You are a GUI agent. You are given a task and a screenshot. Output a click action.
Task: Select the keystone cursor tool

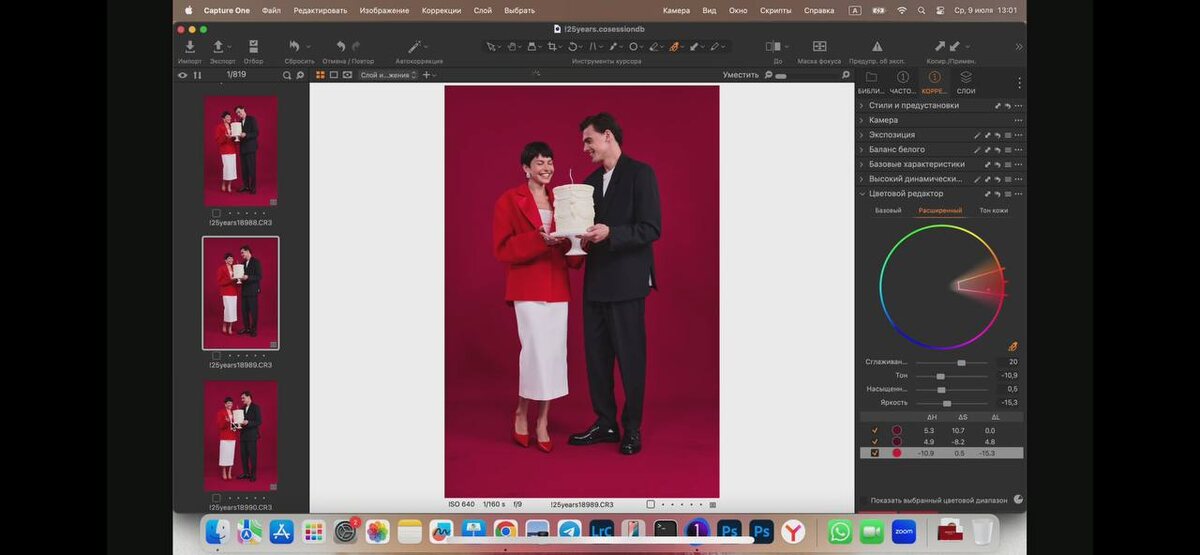pyautogui.click(x=593, y=47)
